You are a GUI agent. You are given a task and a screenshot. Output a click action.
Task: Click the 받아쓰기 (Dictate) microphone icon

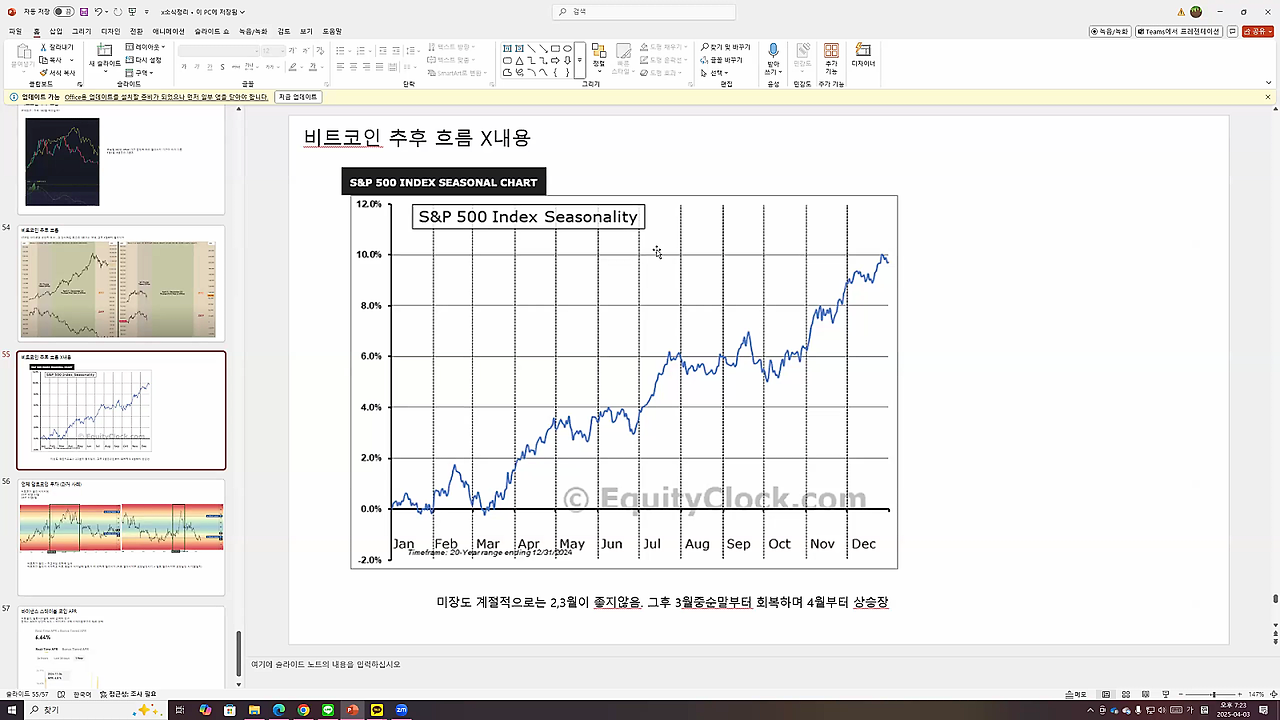pyautogui.click(x=773, y=50)
